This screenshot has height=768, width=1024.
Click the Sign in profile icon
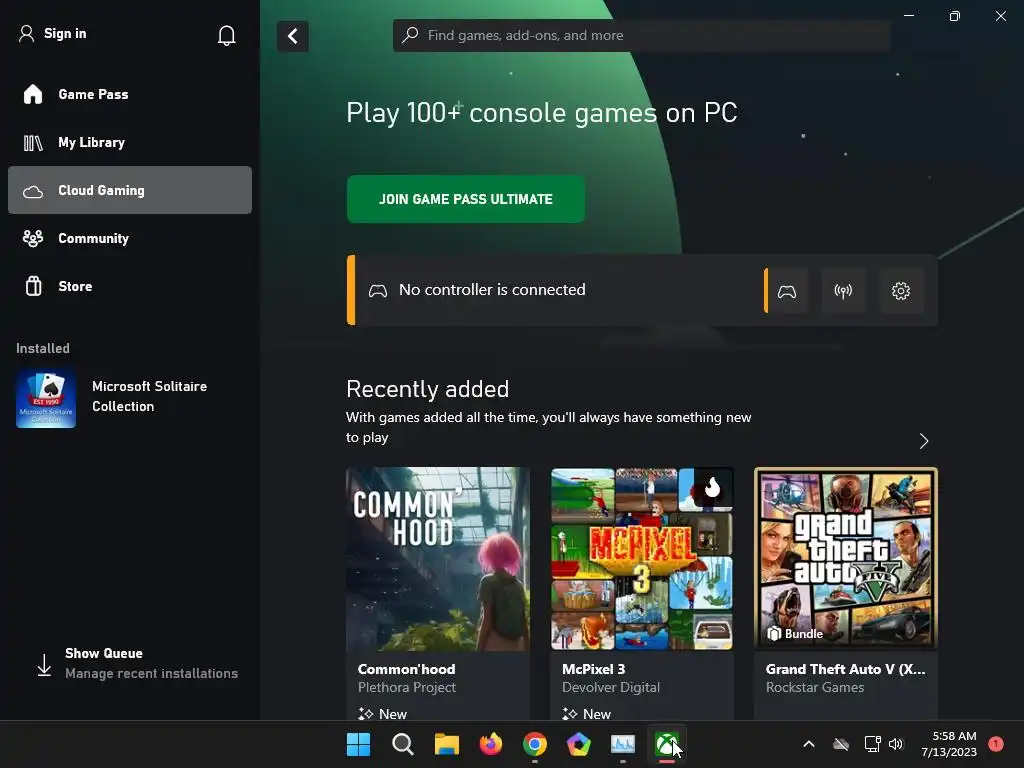point(26,34)
